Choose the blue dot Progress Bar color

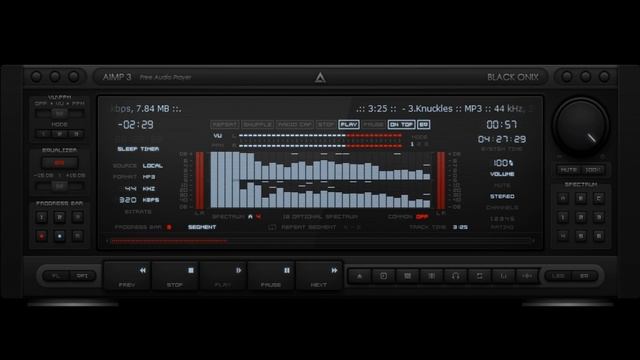(x=60, y=236)
